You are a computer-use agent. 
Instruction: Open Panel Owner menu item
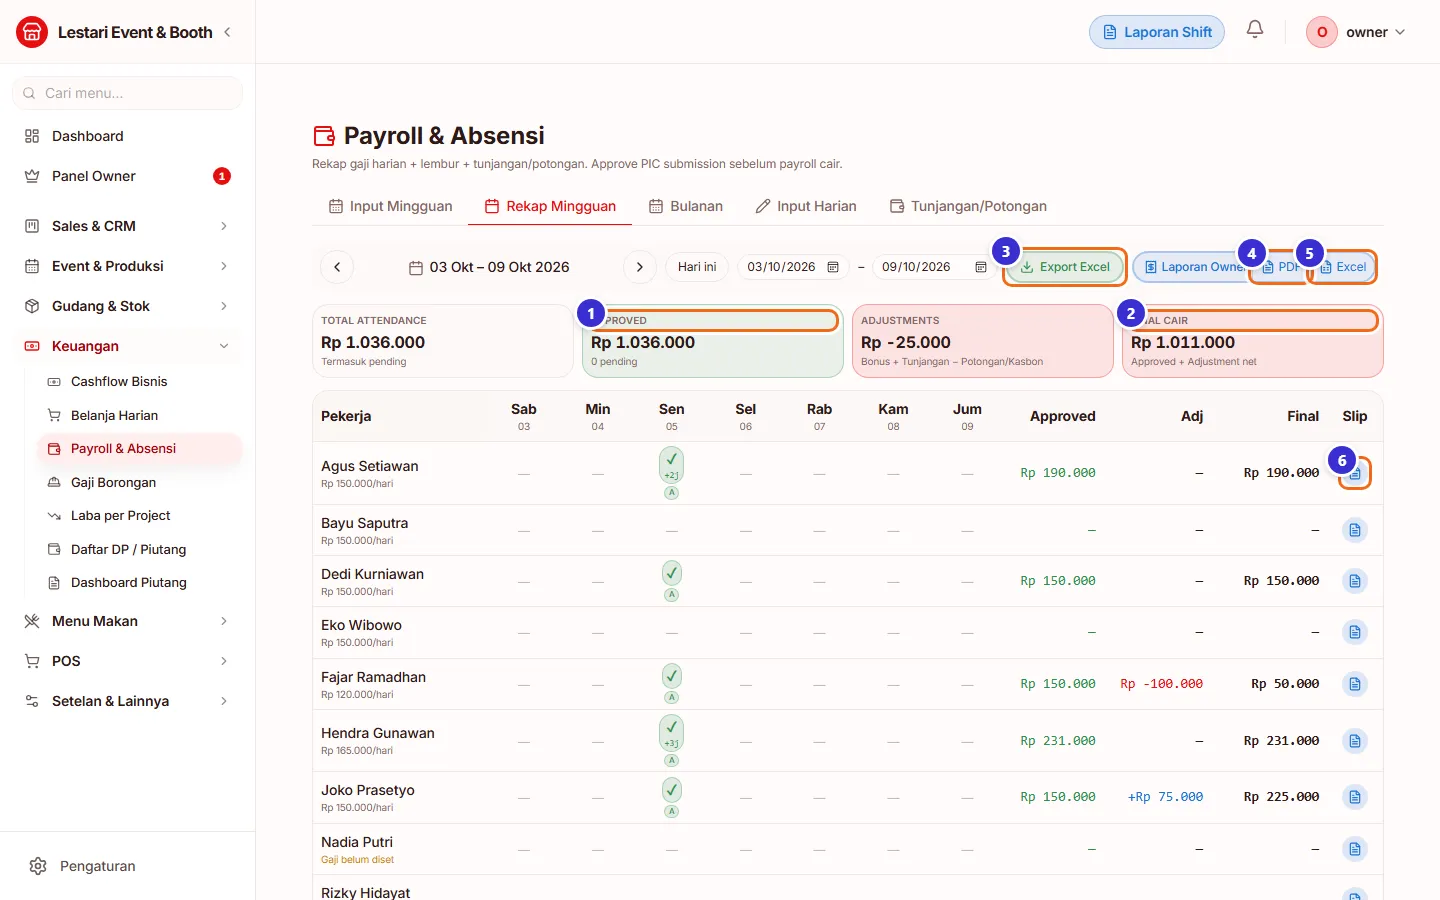pyautogui.click(x=128, y=176)
